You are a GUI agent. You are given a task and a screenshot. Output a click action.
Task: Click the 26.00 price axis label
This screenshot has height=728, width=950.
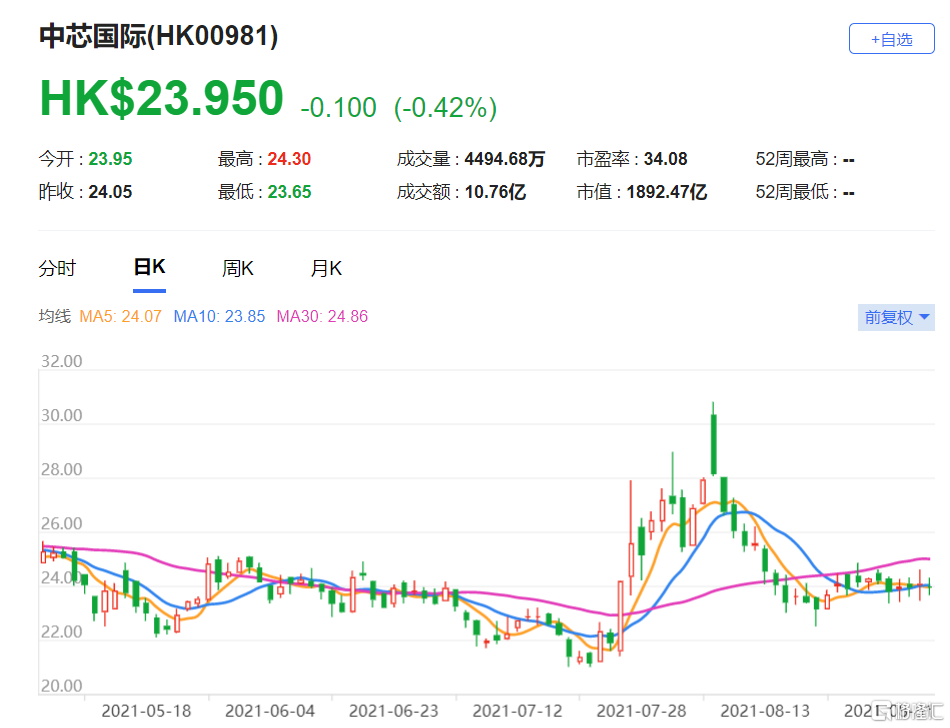61,523
